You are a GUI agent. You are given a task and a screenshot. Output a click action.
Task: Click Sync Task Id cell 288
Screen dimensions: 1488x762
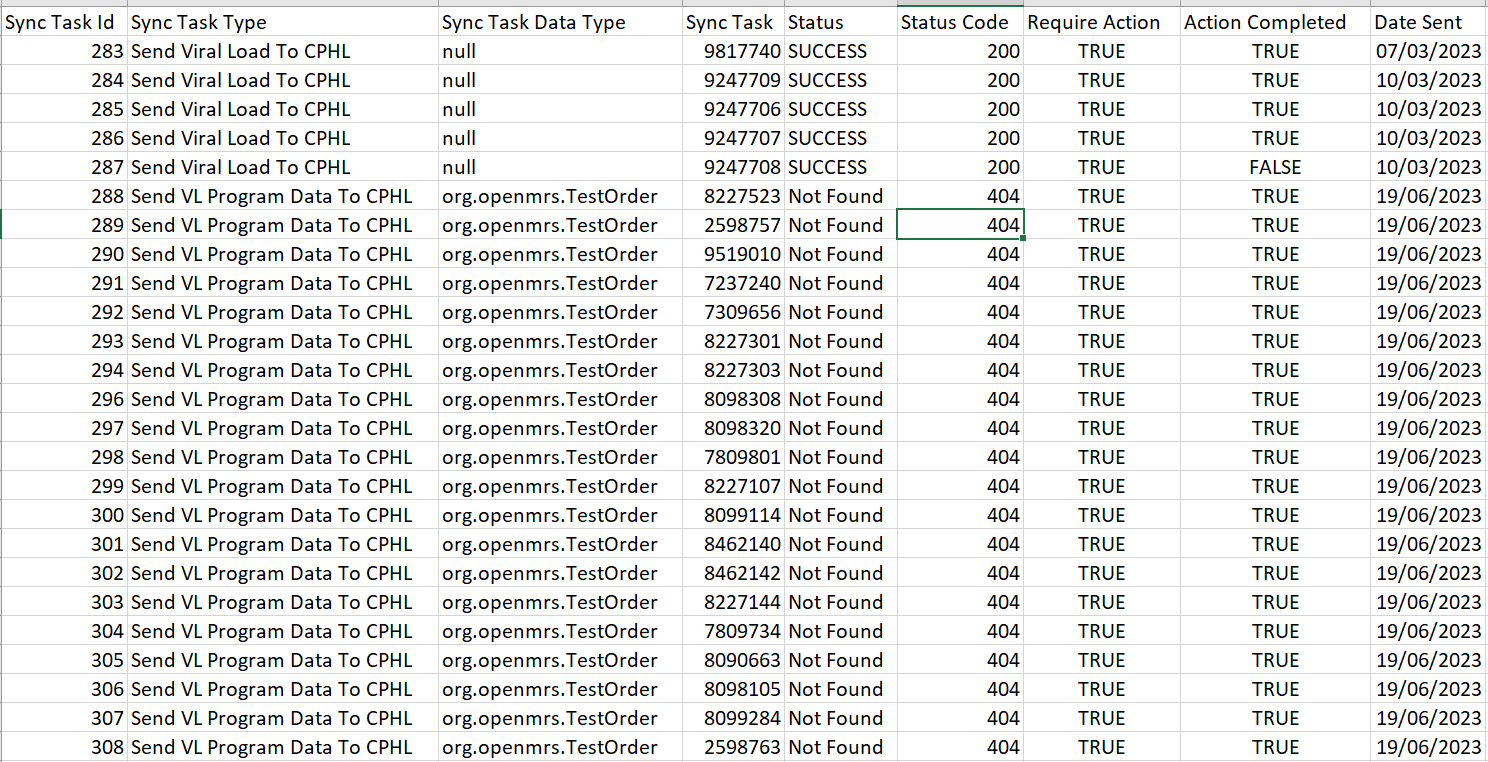pos(63,196)
